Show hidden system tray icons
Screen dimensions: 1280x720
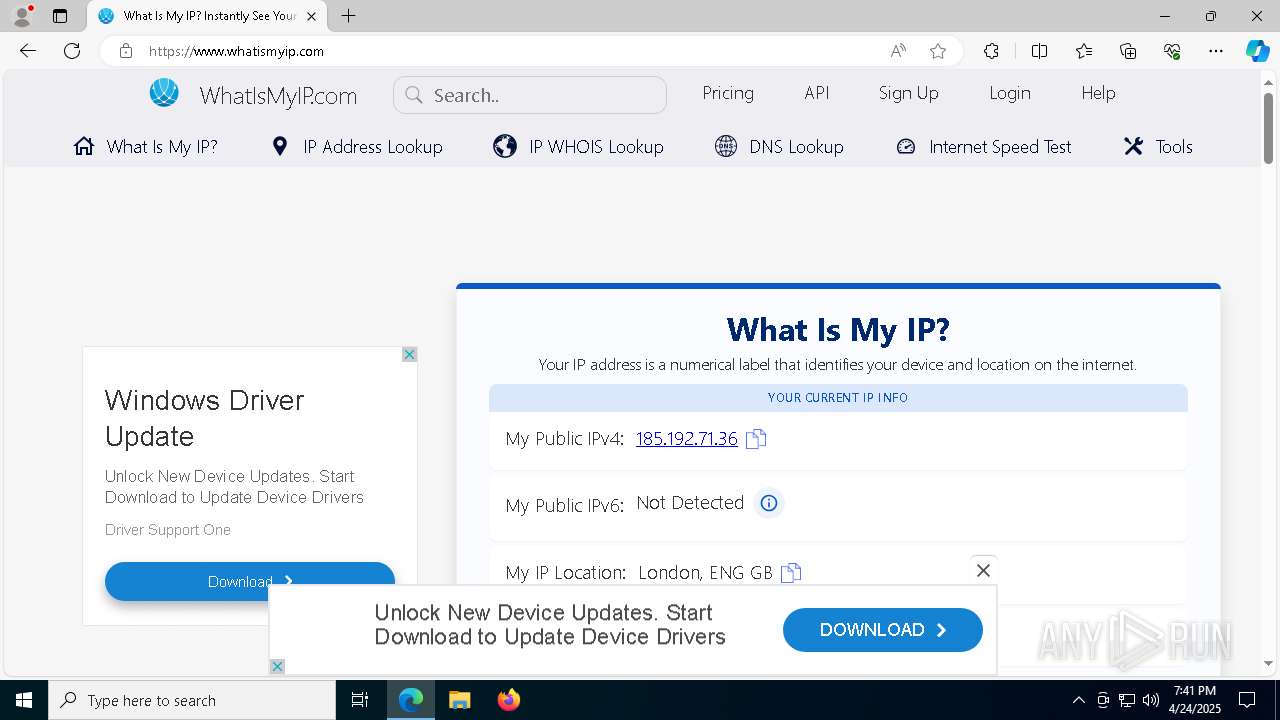click(x=1078, y=700)
